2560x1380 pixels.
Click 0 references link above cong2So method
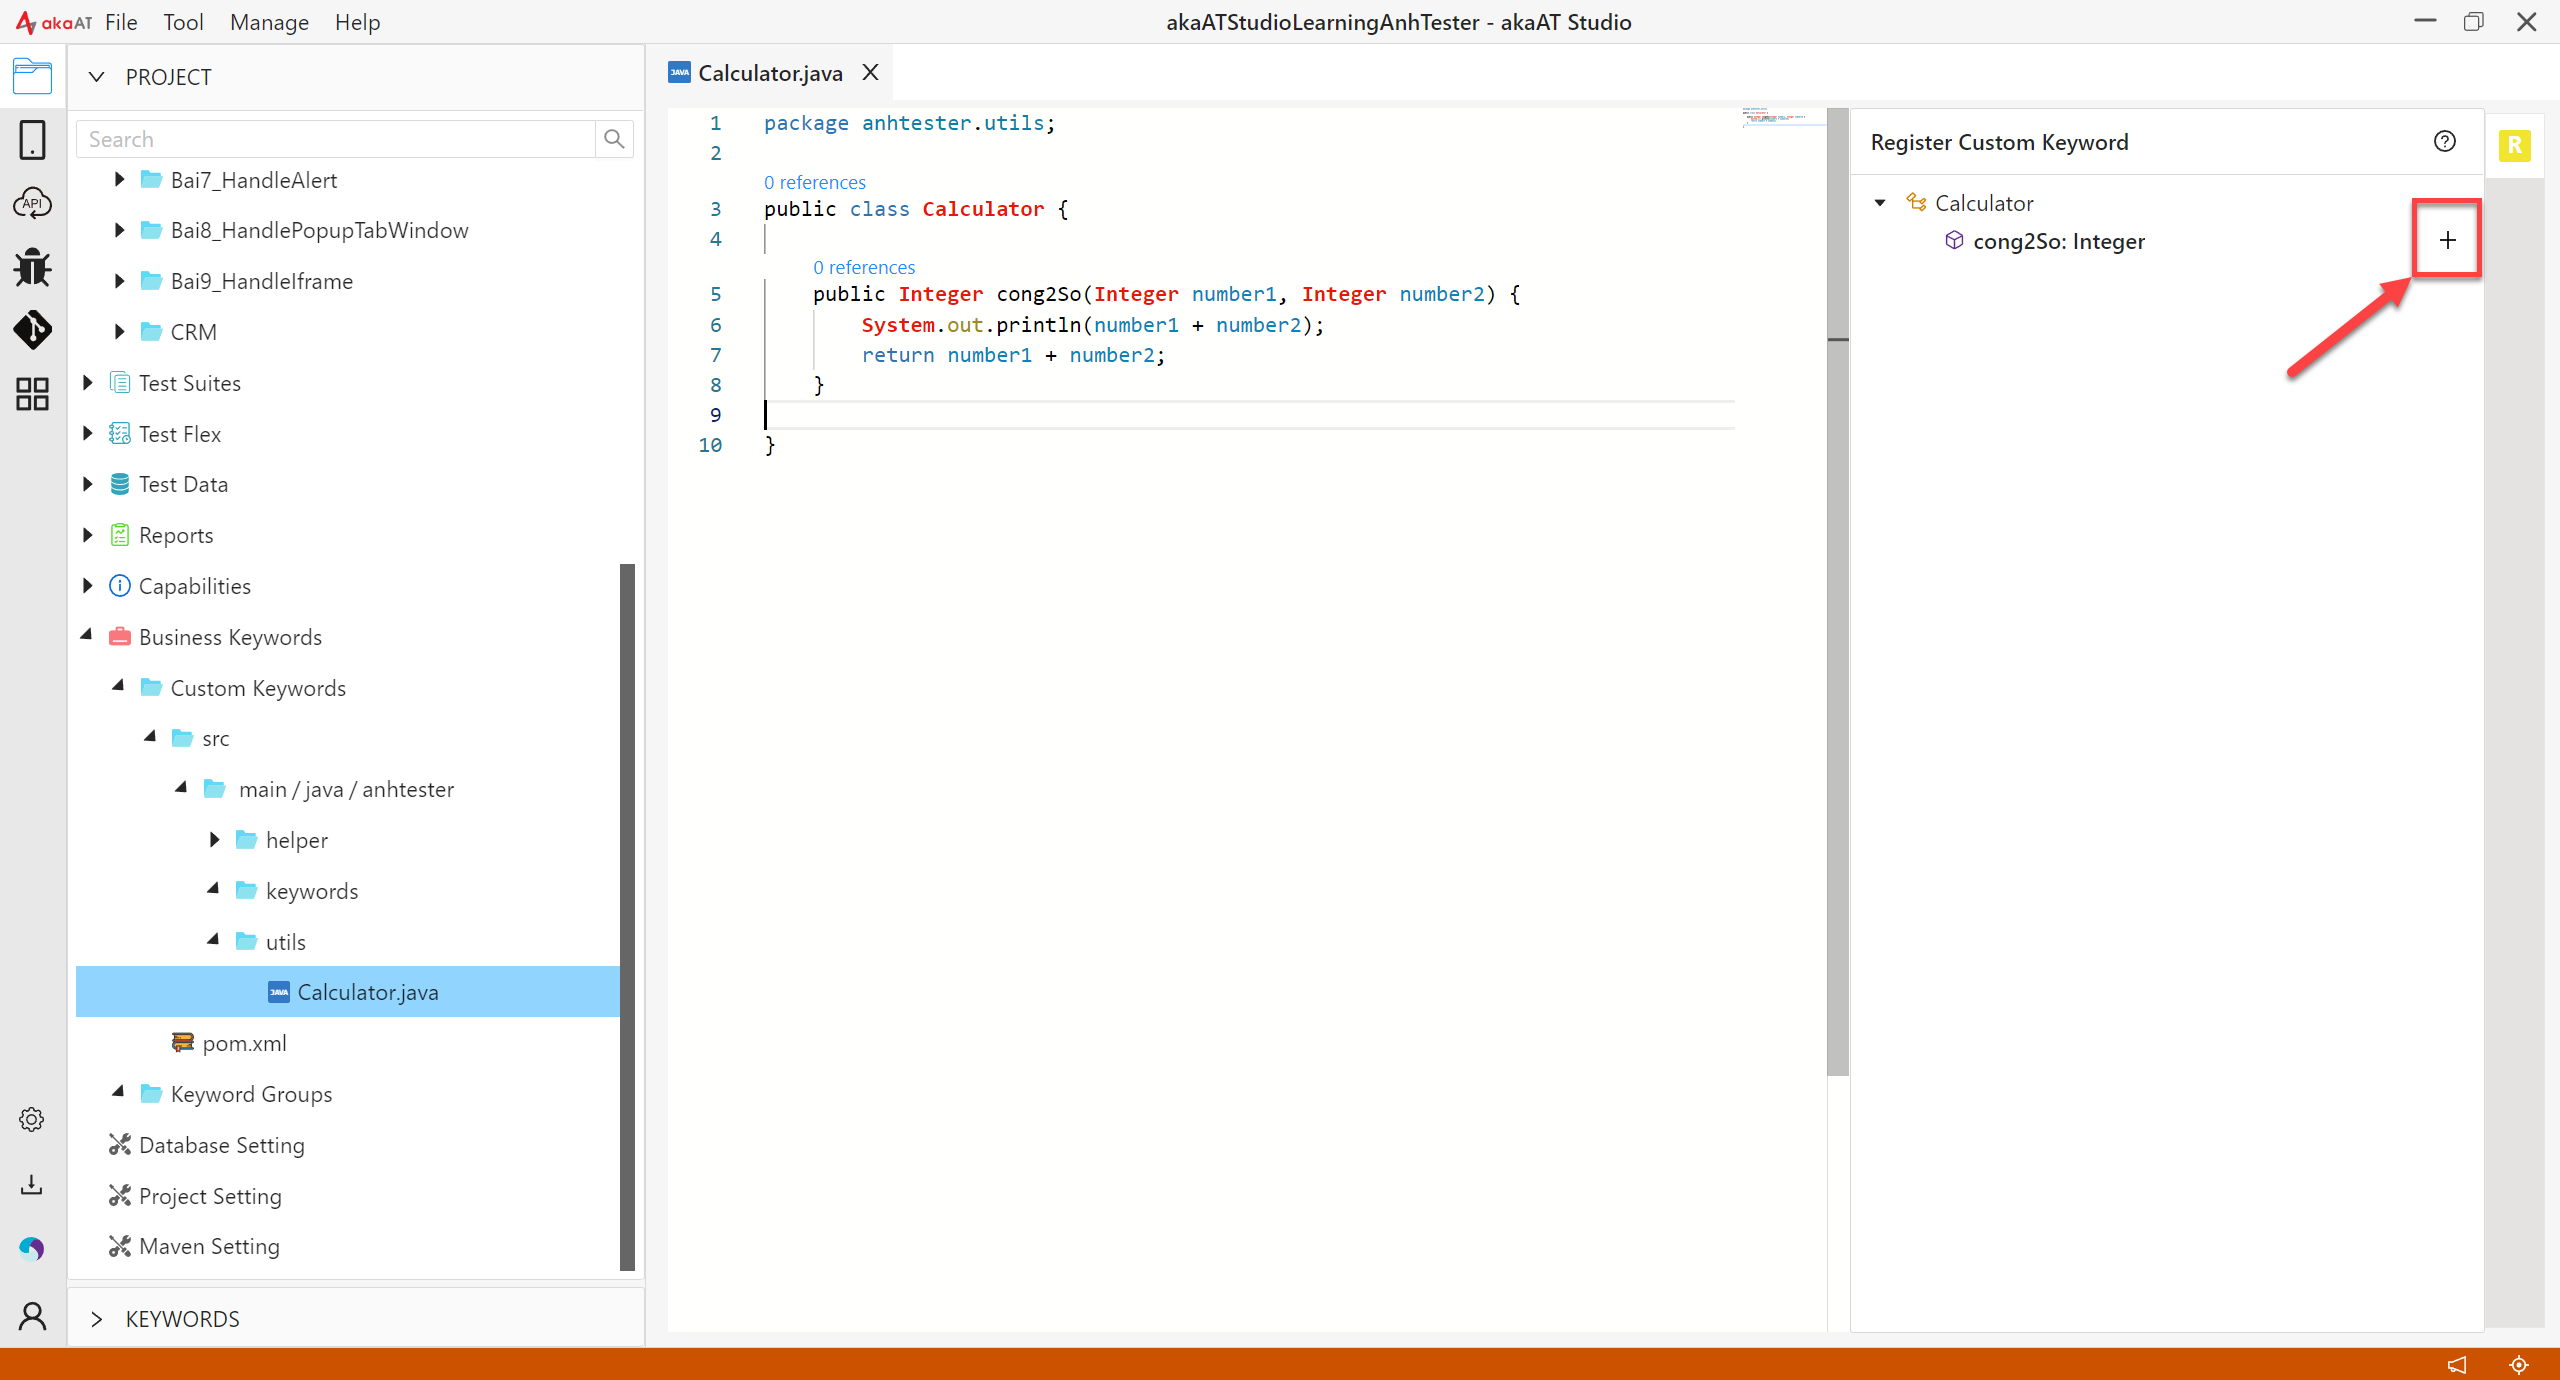pos(864,267)
